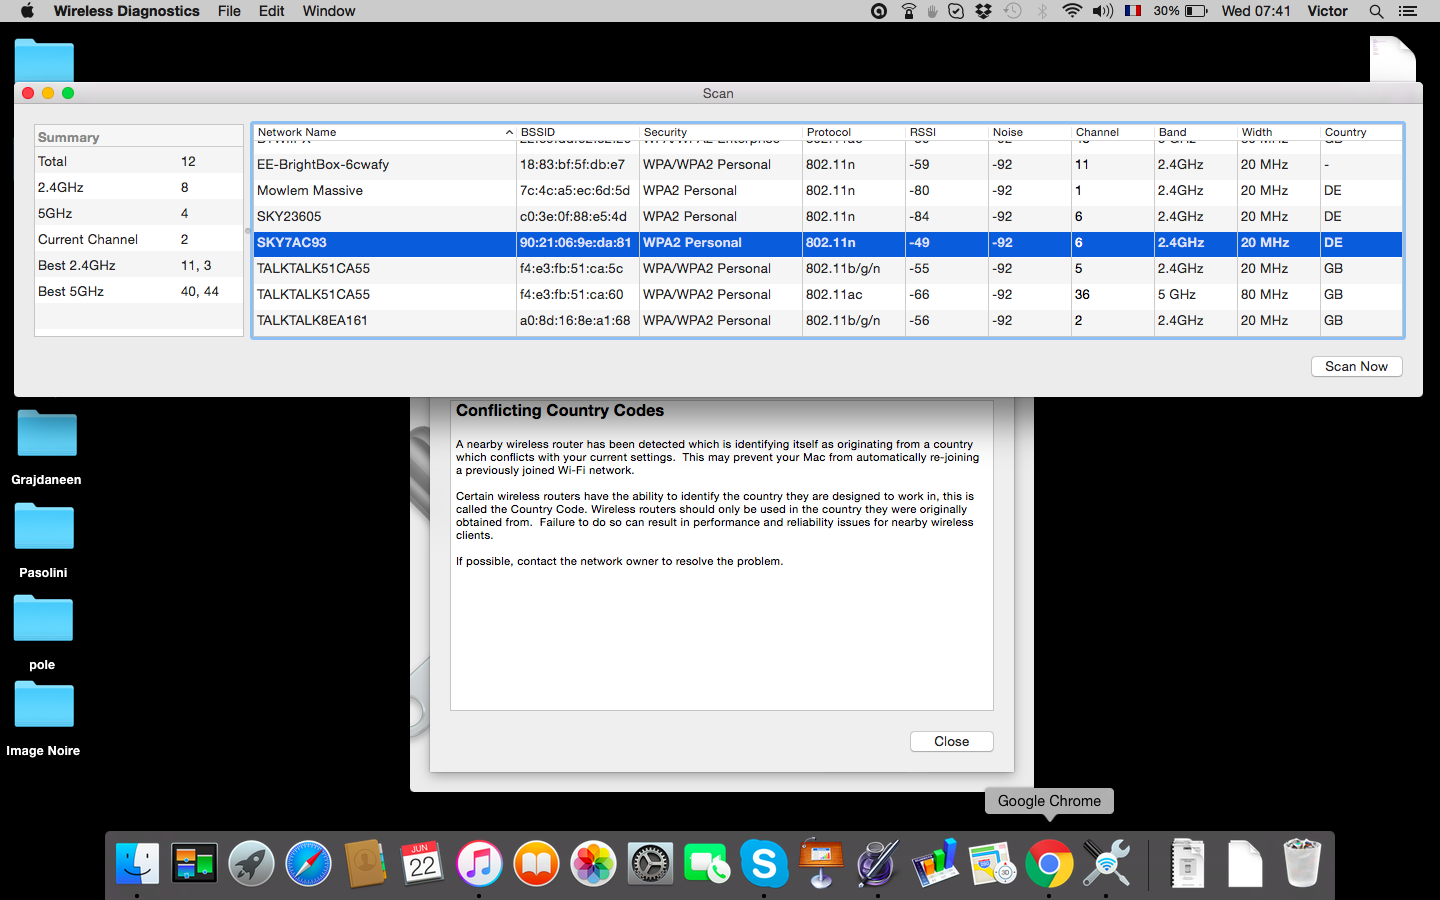1440x900 pixels.
Task: Open Safari compass icon in dock
Action: (308, 863)
